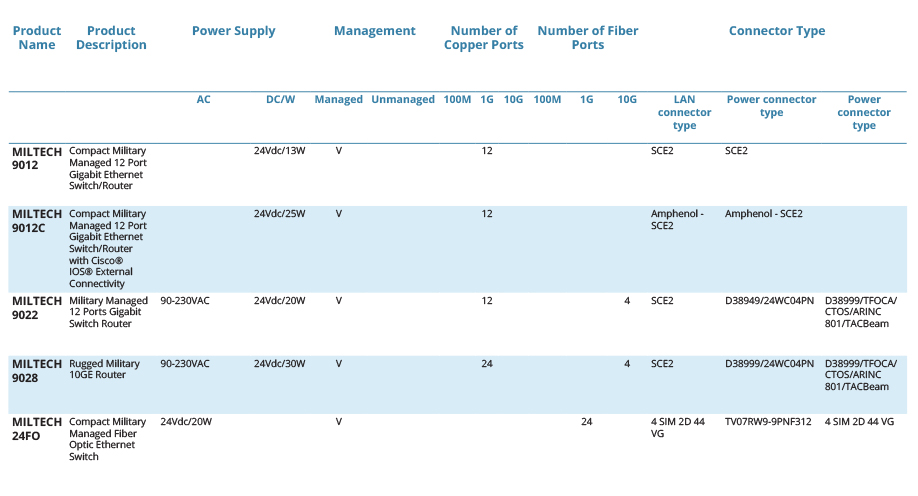Select product name MILTECH 9028
The width and height of the screenshot is (918, 496).
coord(37,371)
